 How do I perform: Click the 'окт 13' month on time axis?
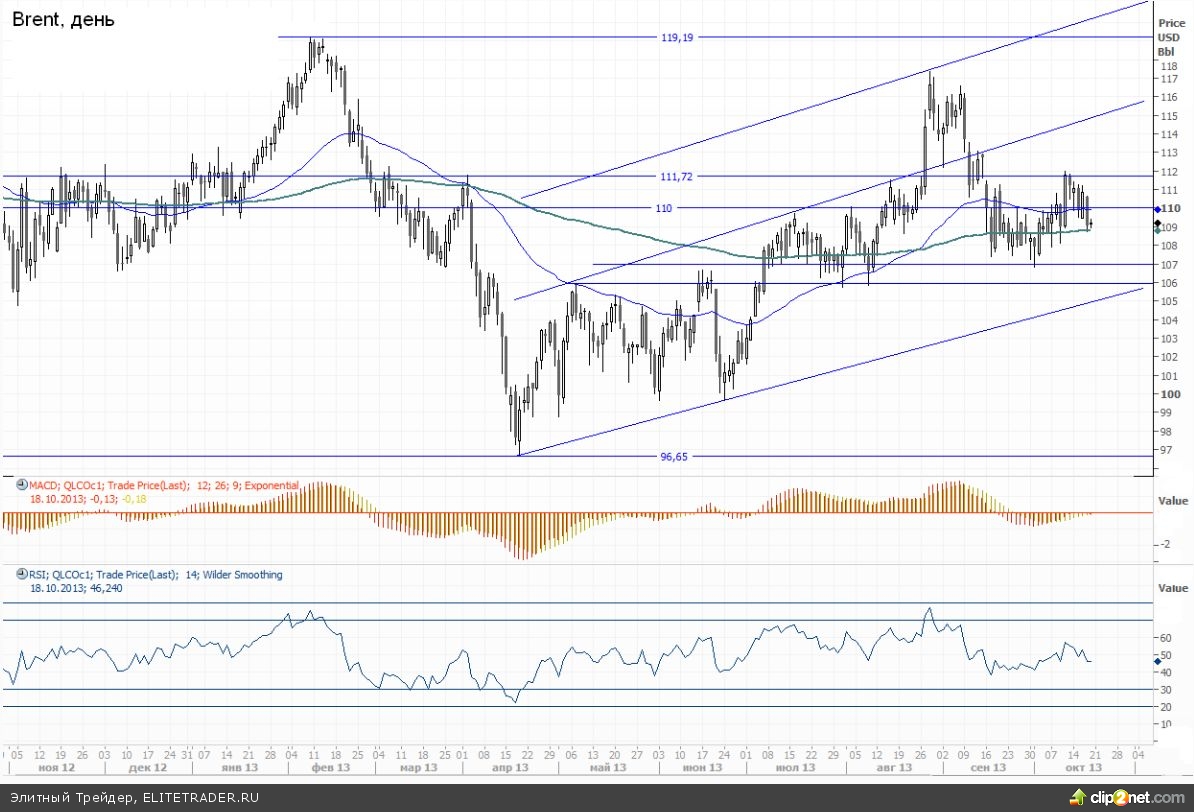(x=1081, y=768)
